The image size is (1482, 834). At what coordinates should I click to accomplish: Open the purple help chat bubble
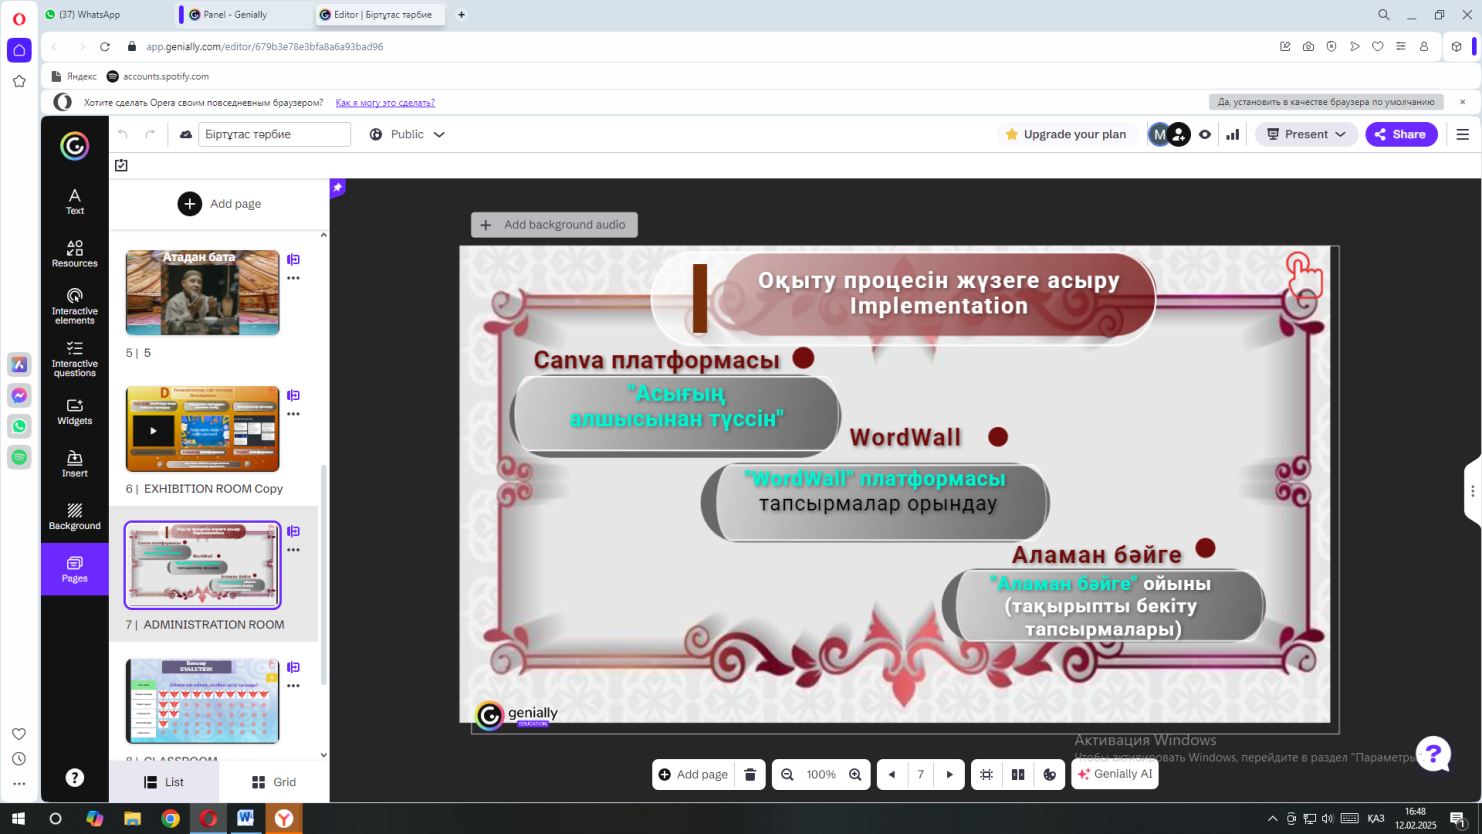point(1433,755)
